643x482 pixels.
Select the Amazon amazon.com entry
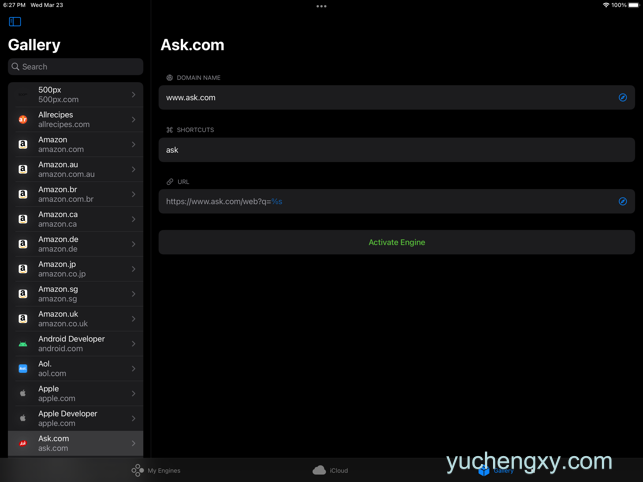coord(75,144)
